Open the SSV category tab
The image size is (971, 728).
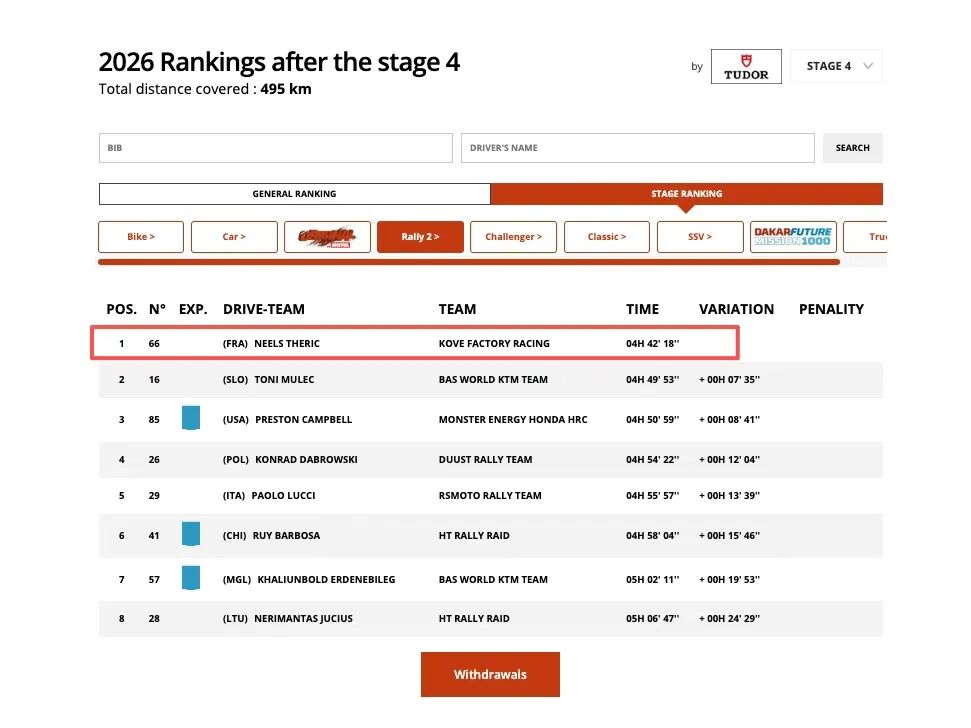coord(700,237)
